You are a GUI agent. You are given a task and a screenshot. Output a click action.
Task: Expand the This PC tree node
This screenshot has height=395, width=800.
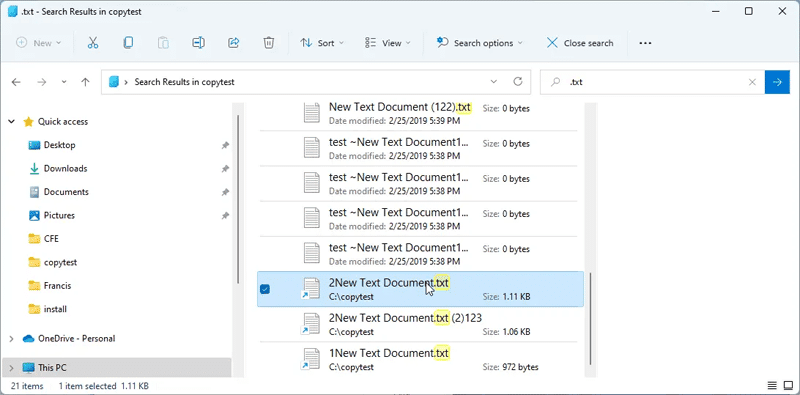coord(11,367)
